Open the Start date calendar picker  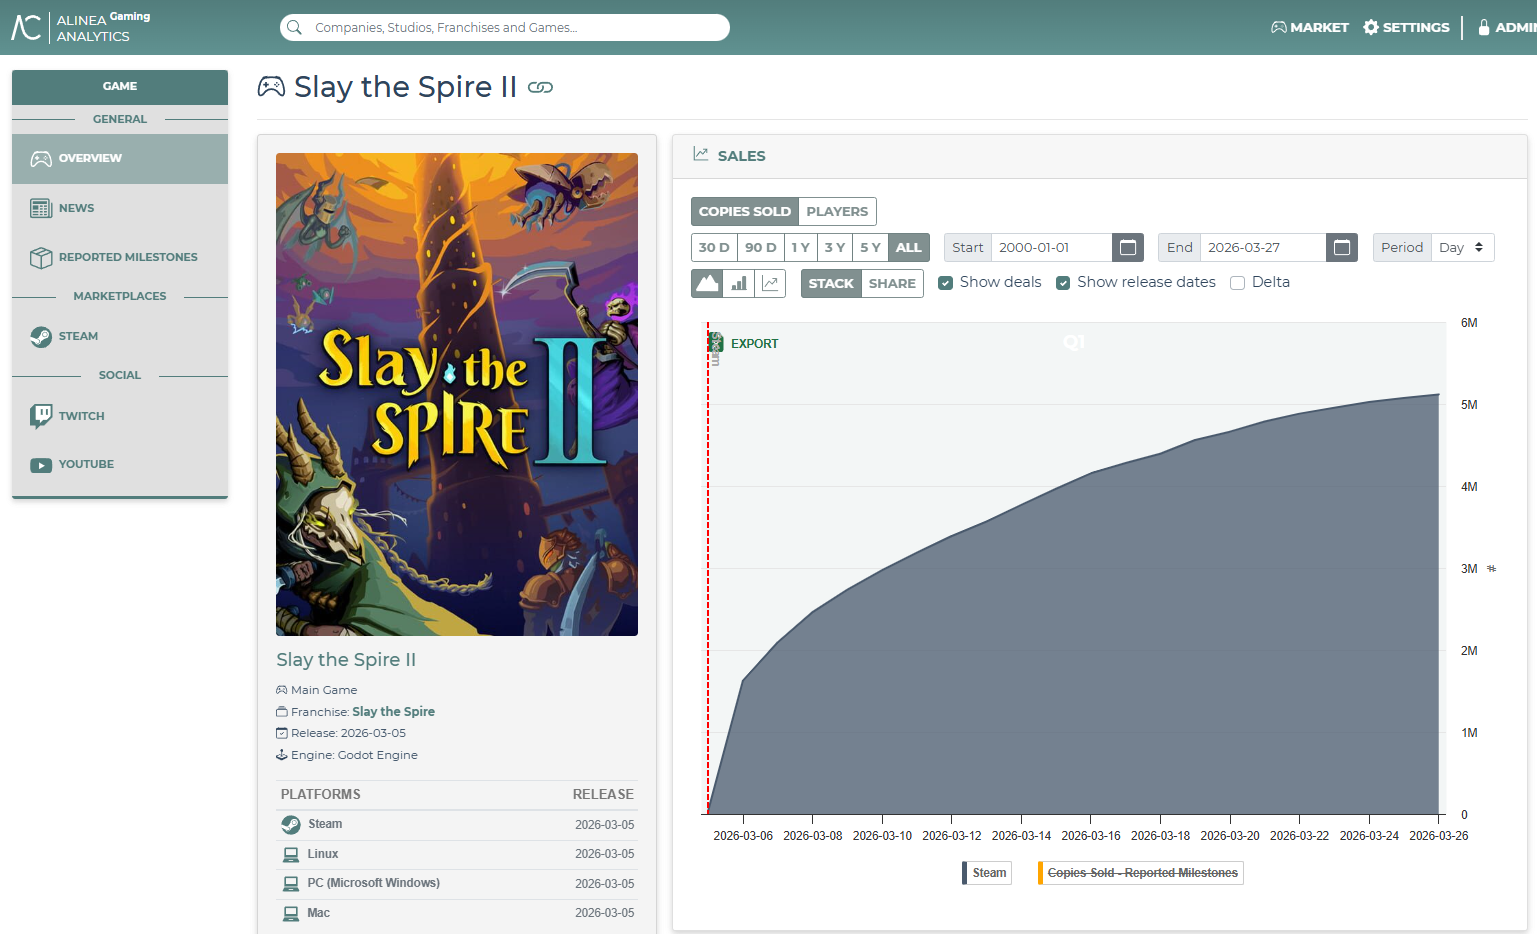point(1128,247)
